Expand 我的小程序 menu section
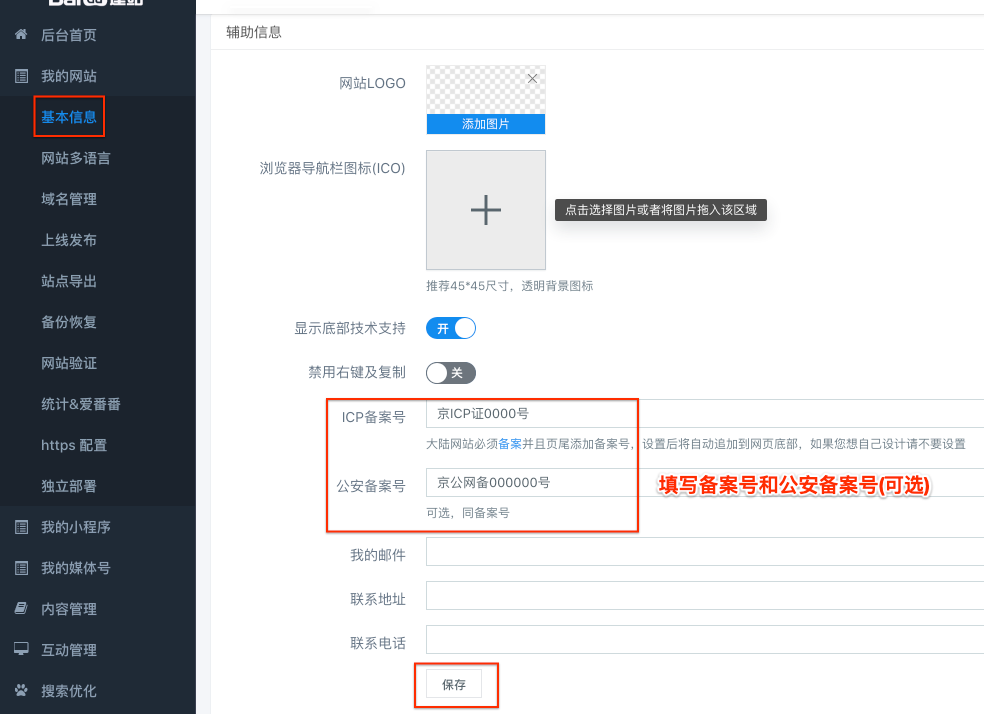The width and height of the screenshot is (984, 714). coord(76,527)
